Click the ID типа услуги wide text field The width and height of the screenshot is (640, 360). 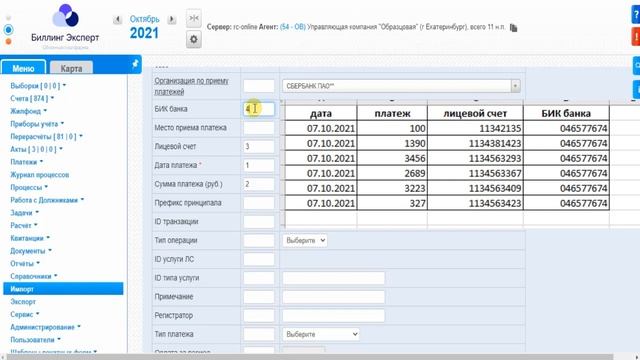pyautogui.click(x=333, y=278)
